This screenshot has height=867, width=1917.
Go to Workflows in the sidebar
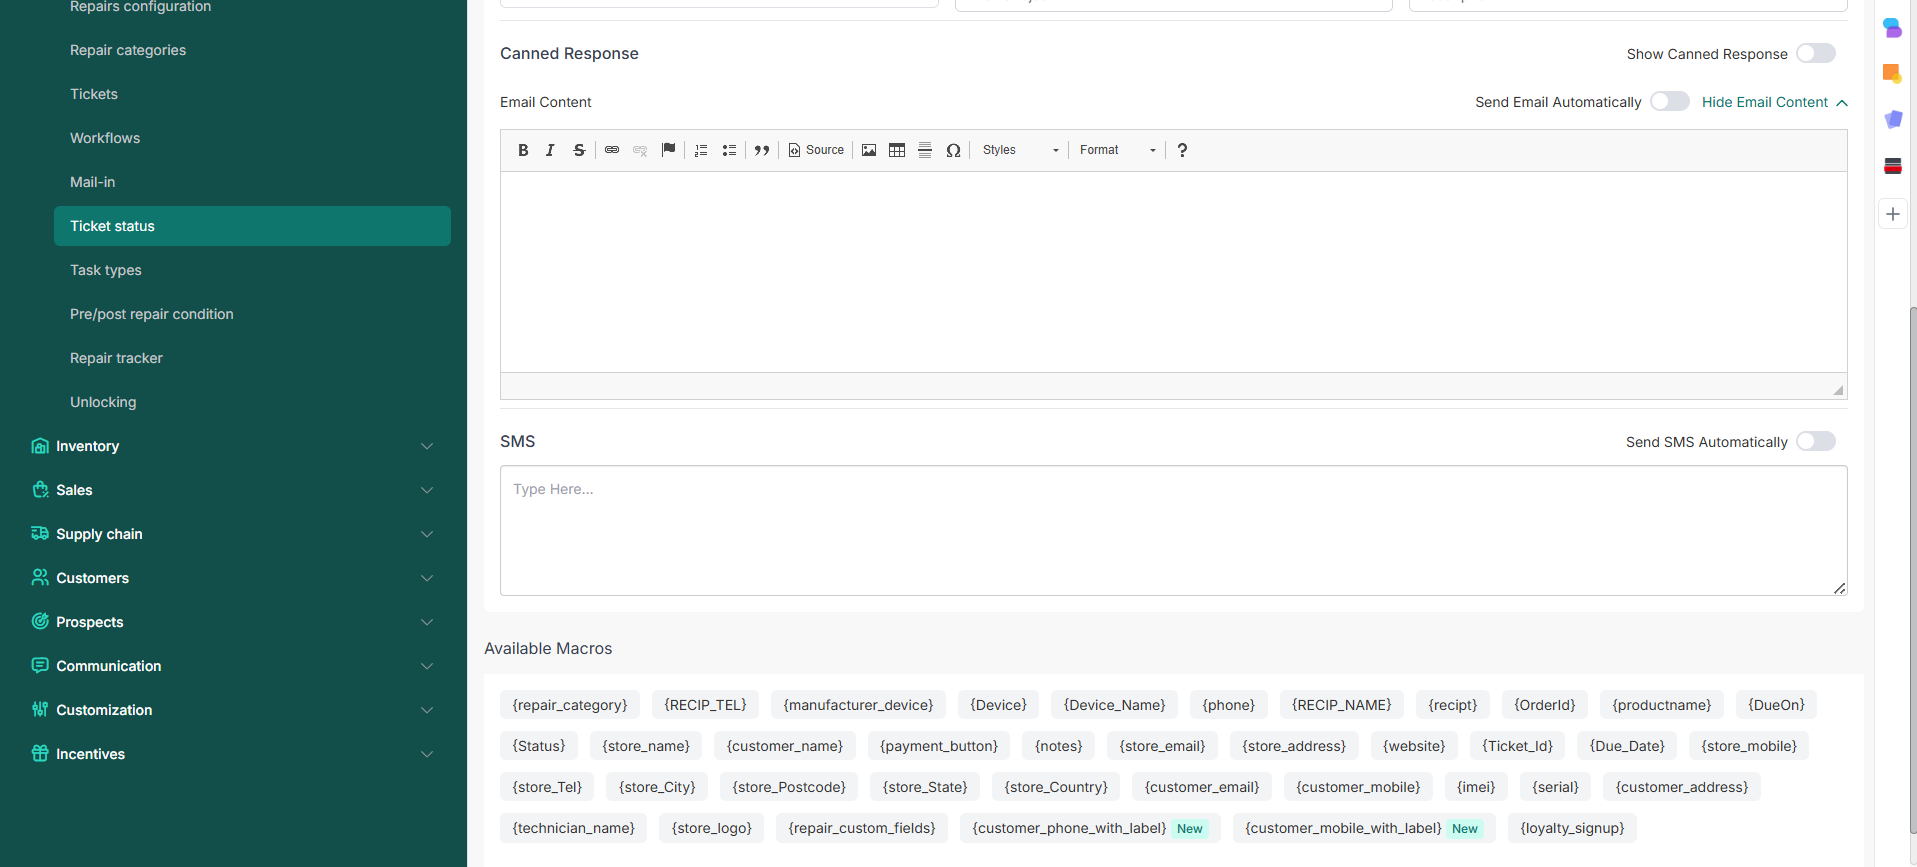coord(105,138)
